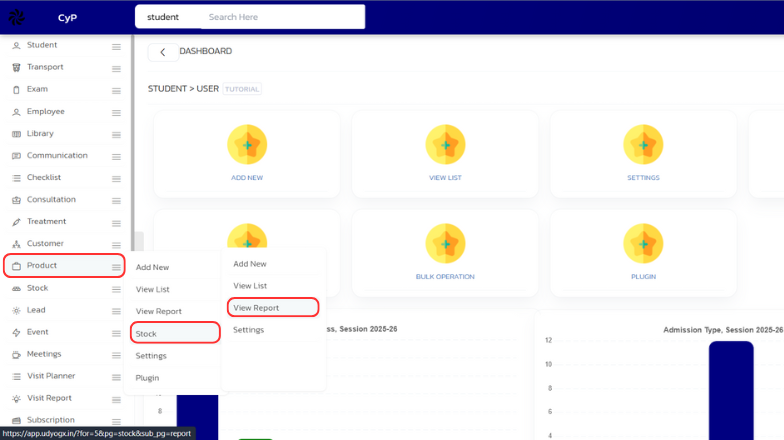Click the Plugin star icon tile
The width and height of the screenshot is (784, 440).
click(x=643, y=243)
